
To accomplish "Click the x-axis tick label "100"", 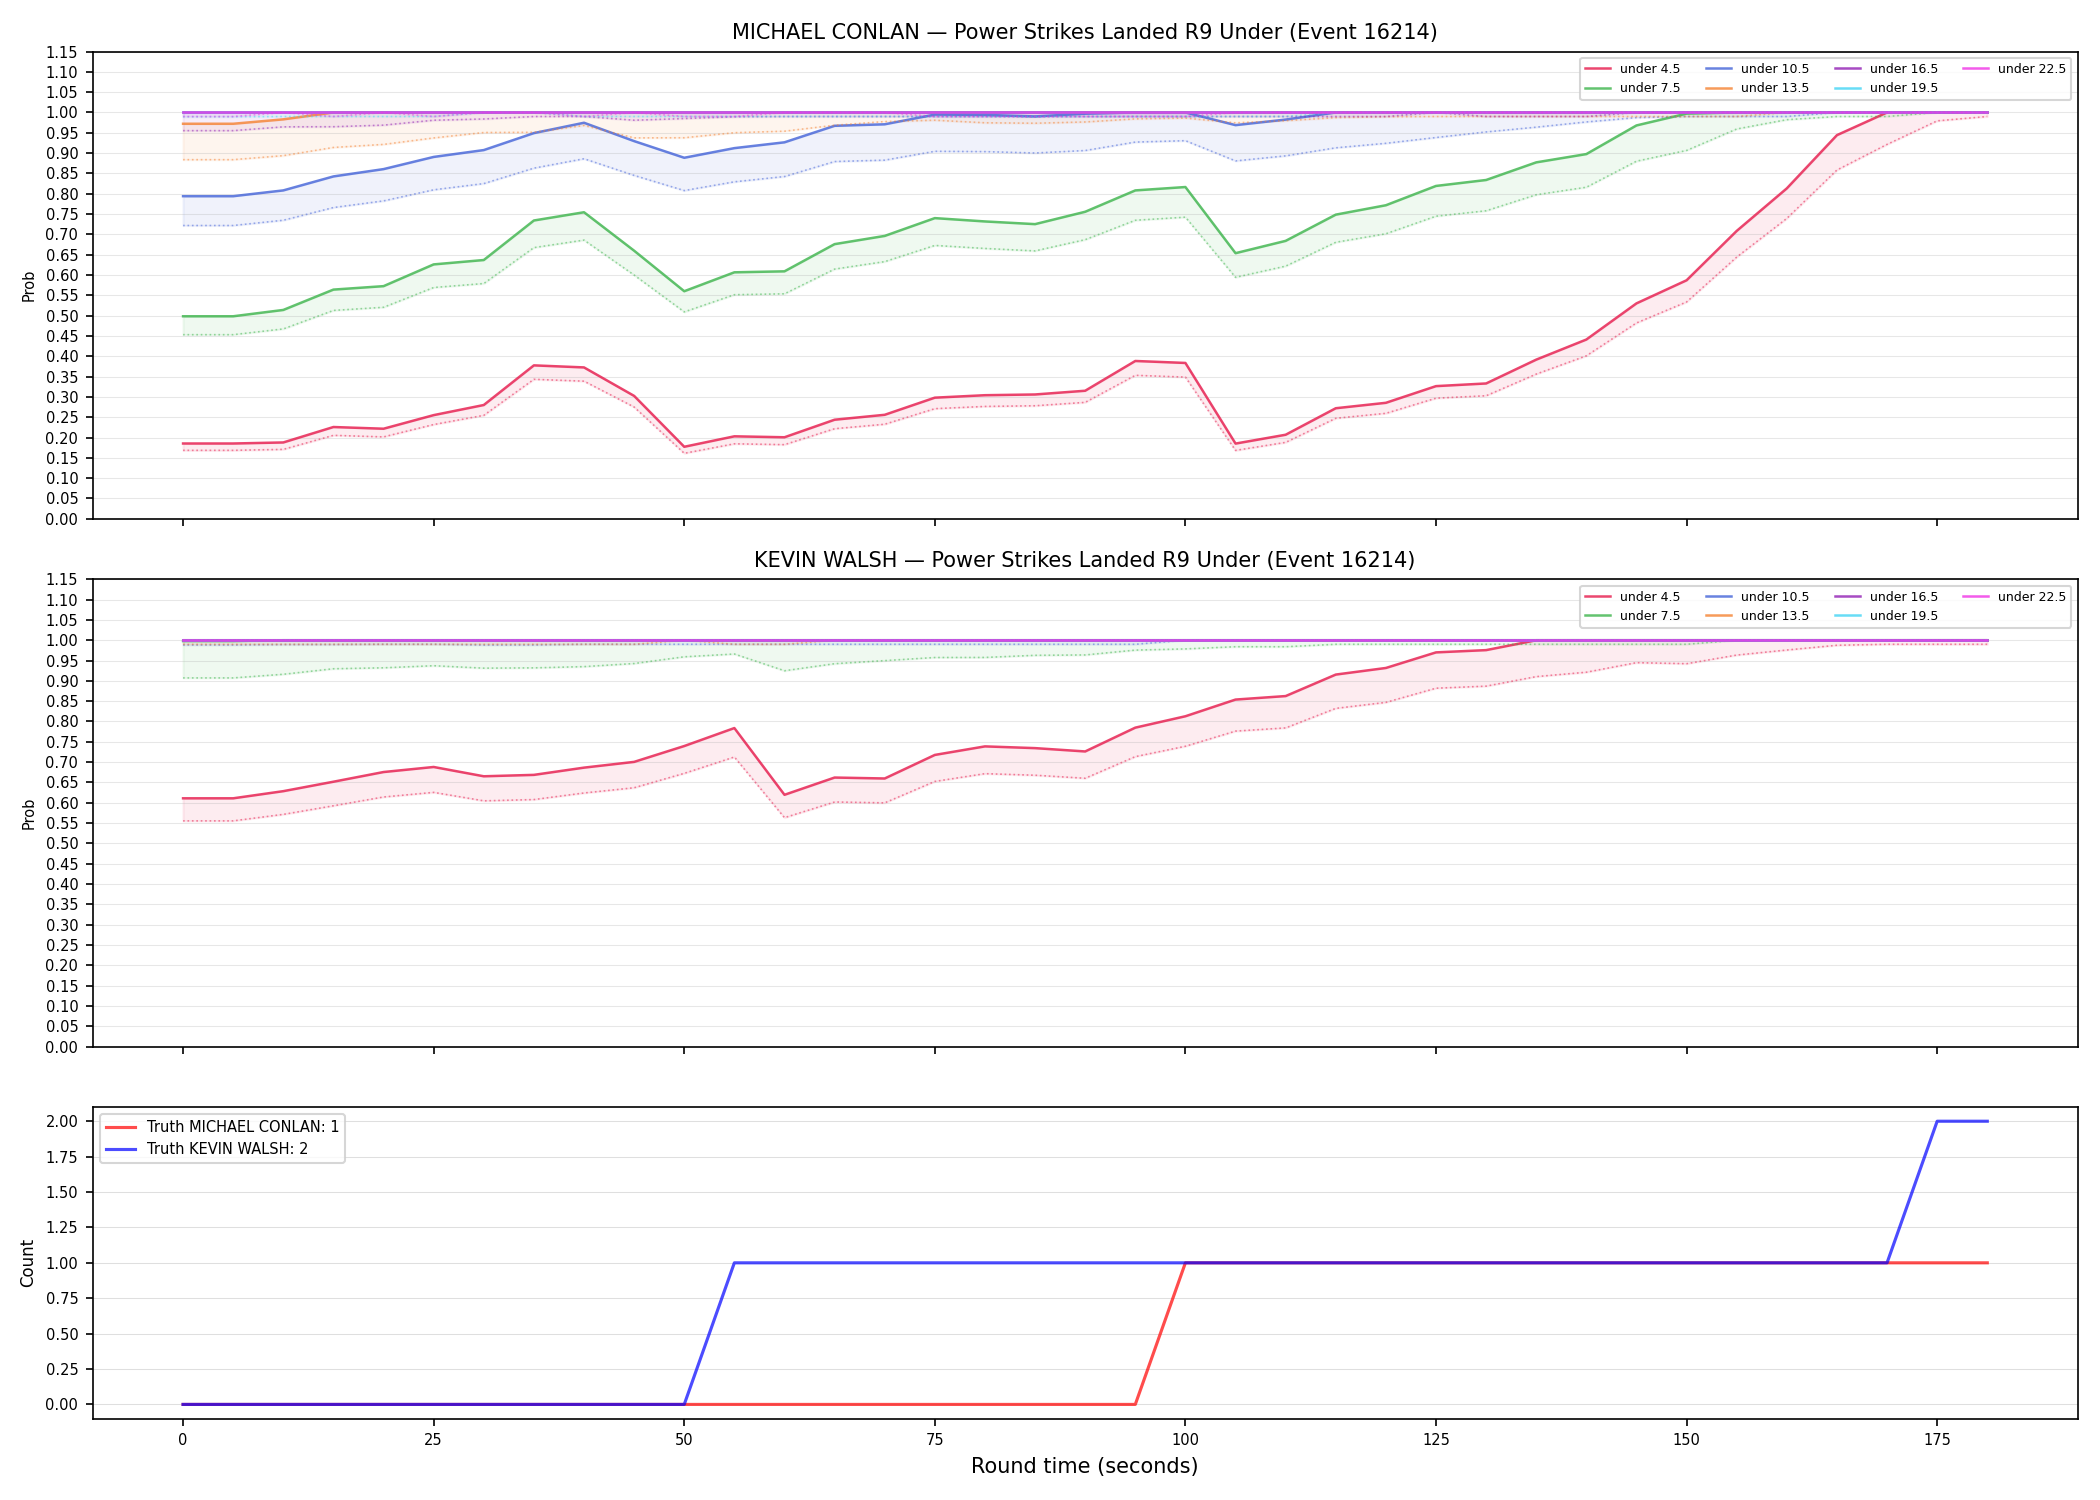I will (1185, 1440).
